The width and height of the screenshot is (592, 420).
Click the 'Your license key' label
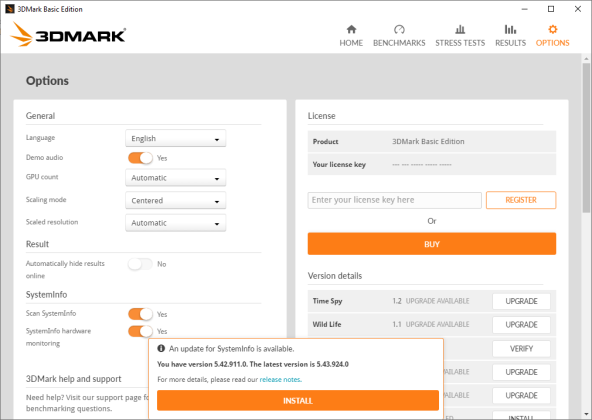pos(339,164)
